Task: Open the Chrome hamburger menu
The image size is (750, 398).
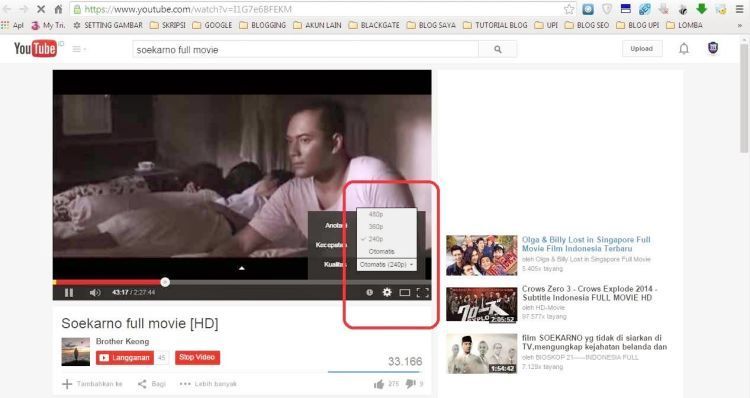Action: point(739,9)
